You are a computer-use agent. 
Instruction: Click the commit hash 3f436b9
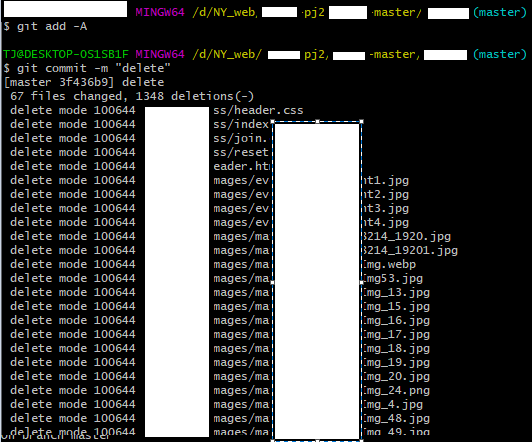point(83,82)
